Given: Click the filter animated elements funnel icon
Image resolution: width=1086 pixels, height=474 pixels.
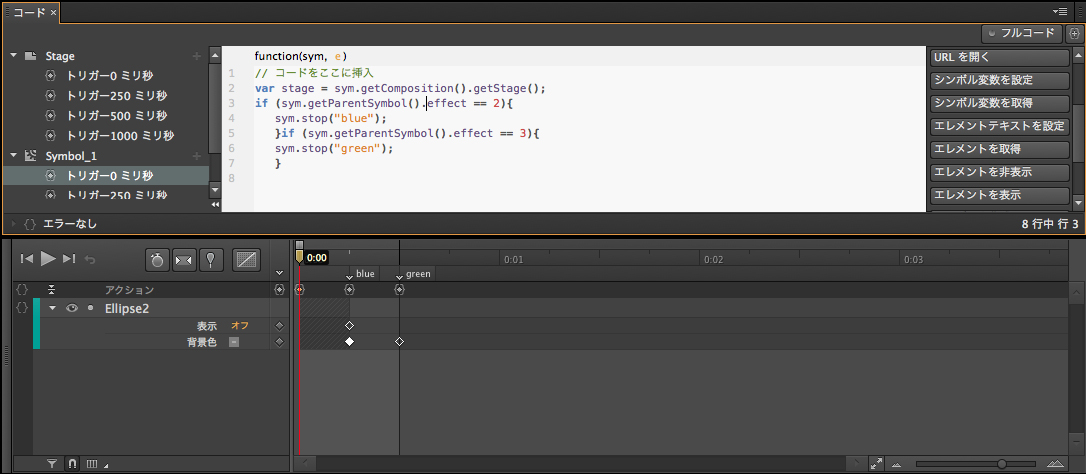Looking at the screenshot, I should tap(51, 464).
